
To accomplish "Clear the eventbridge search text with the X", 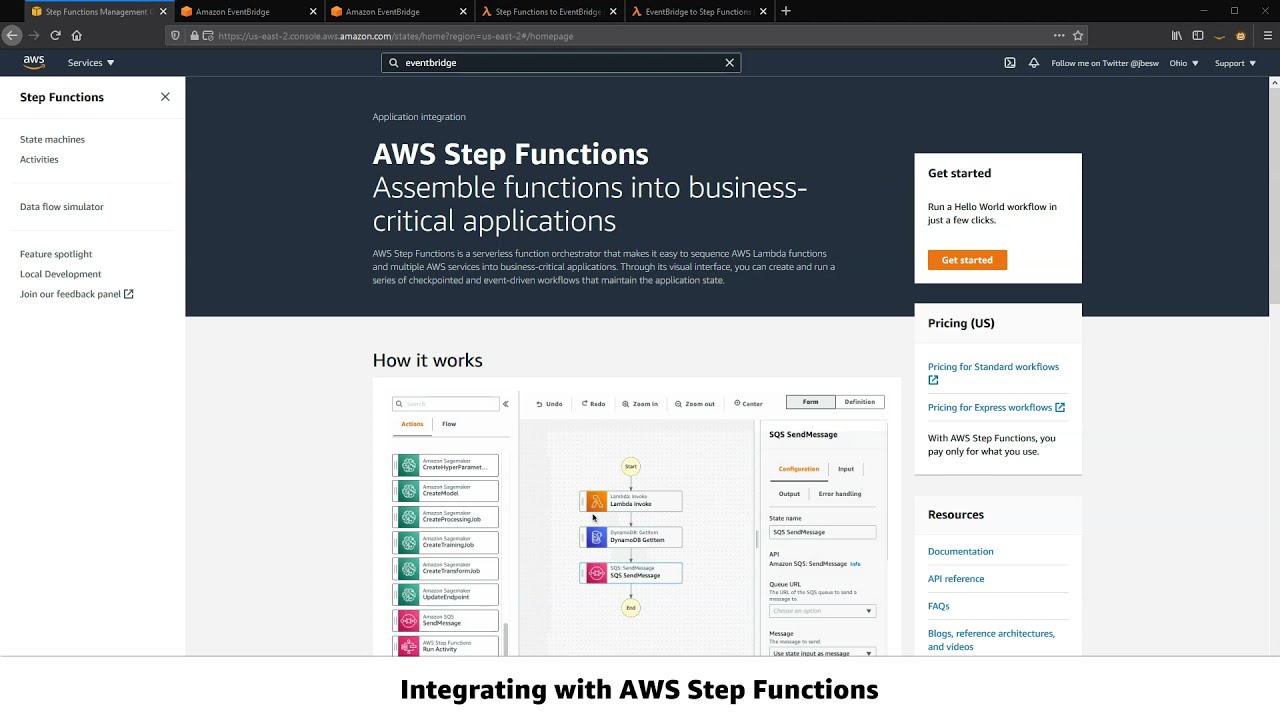I will [730, 63].
